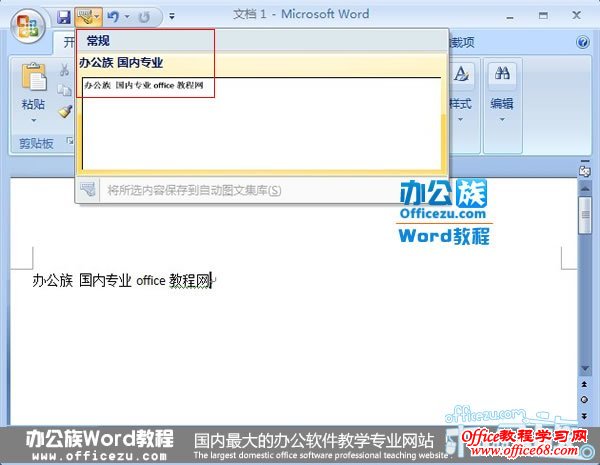Click the vertical scrollbar up arrow
The width and height of the screenshot is (600, 465).
coord(585,188)
